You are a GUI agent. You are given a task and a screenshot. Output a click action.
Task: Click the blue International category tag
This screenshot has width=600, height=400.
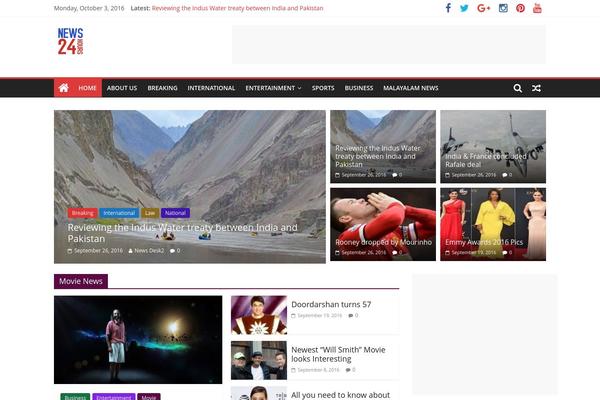coord(119,213)
